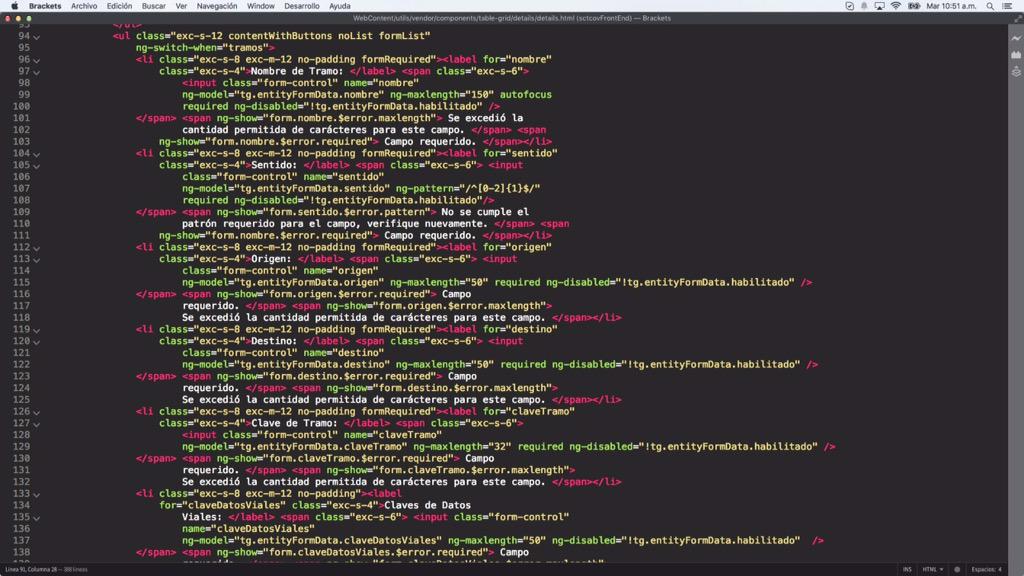Image resolution: width=1024 pixels, height=576 pixels.
Task: Click the checkmark task icon in menu bar
Action: tap(850, 6)
